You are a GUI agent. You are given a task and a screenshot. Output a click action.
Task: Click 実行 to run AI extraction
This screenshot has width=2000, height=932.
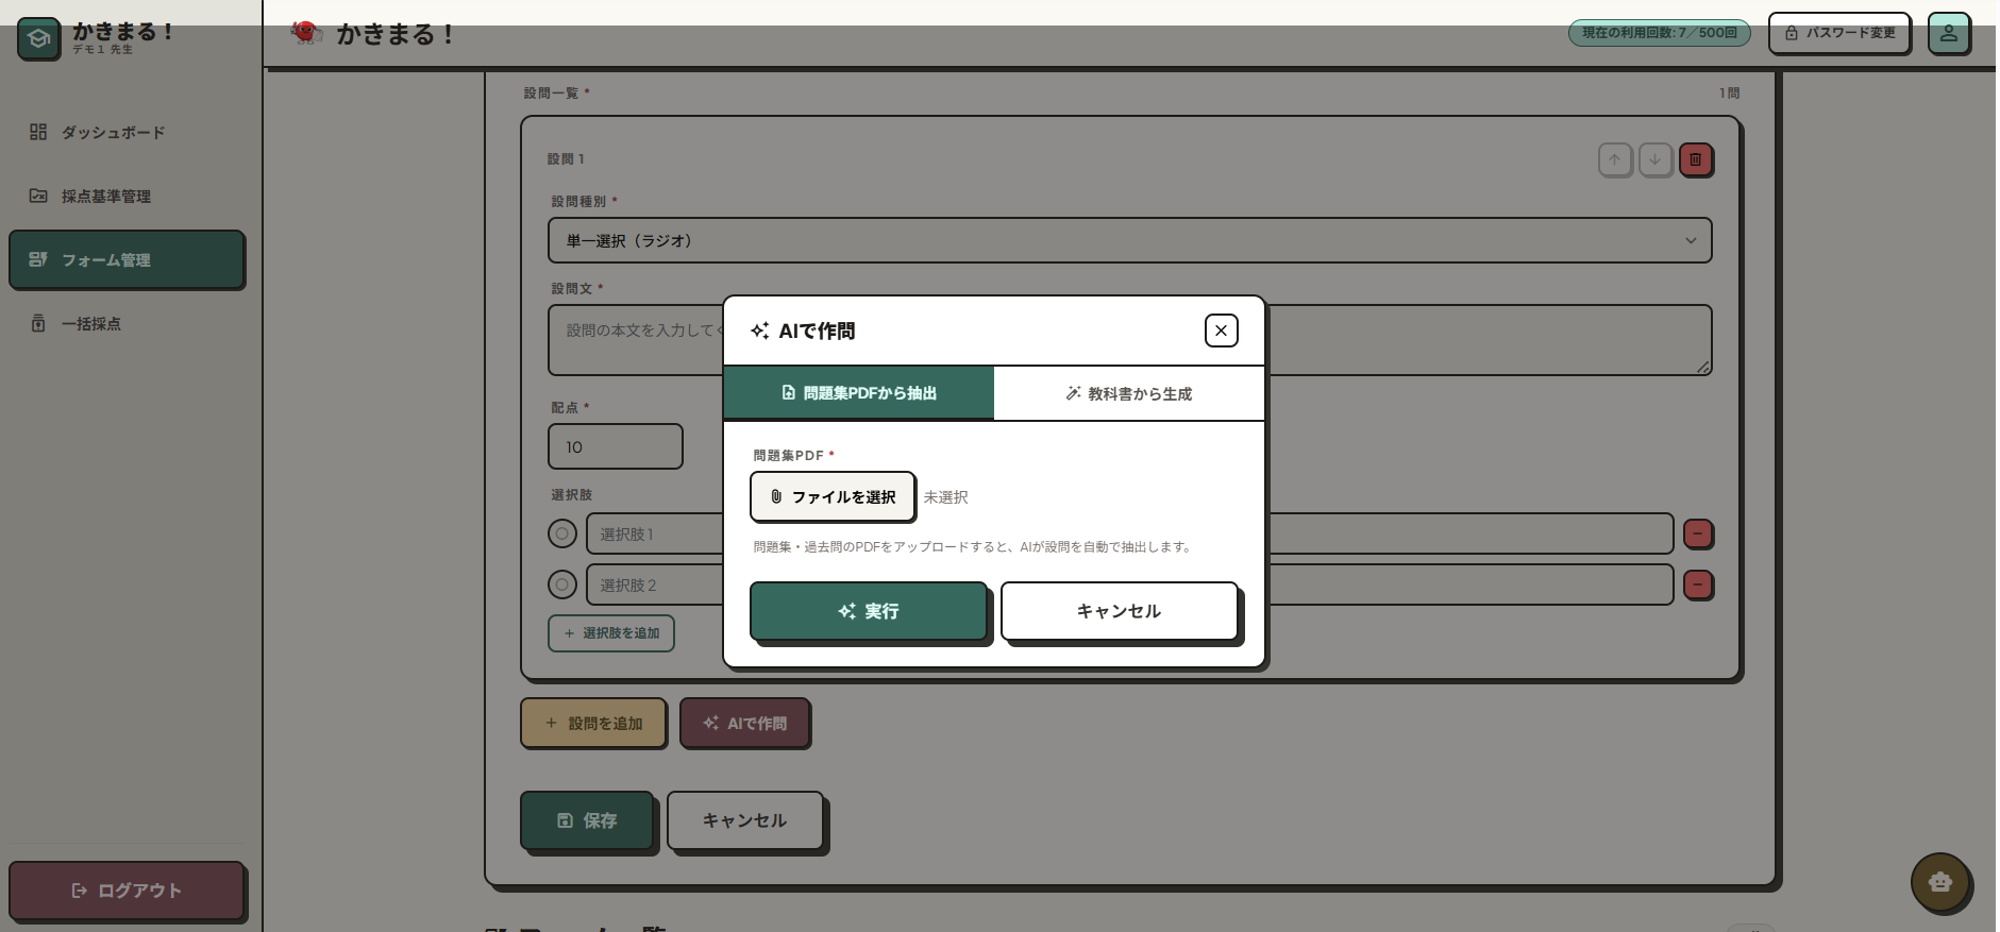869,611
